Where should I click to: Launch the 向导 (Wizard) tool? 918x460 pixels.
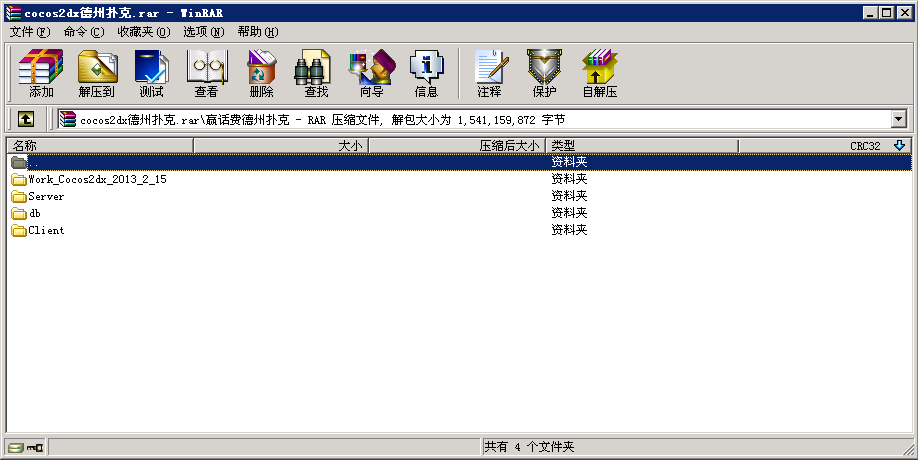(371, 73)
